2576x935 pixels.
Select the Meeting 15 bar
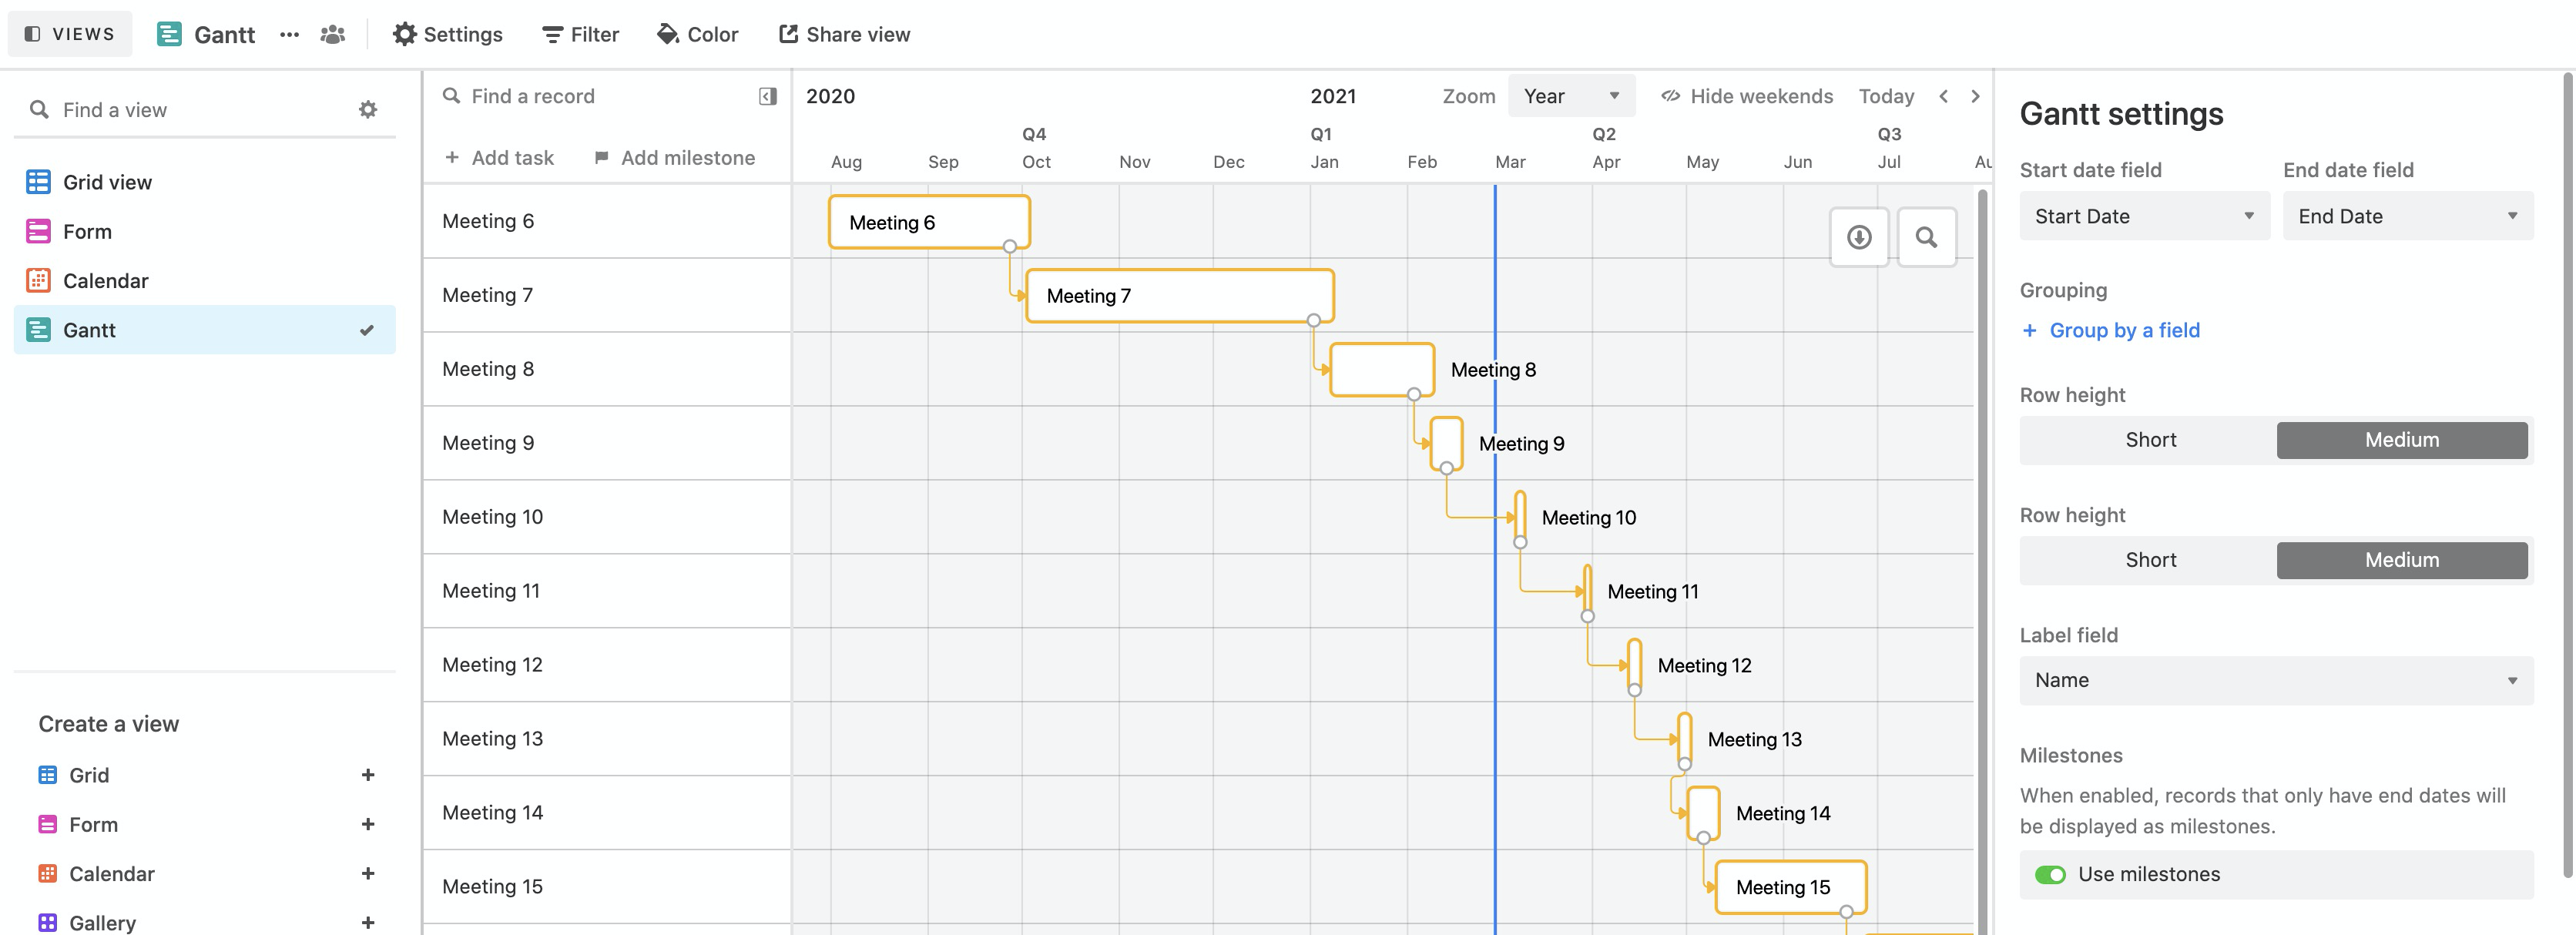click(x=1791, y=887)
